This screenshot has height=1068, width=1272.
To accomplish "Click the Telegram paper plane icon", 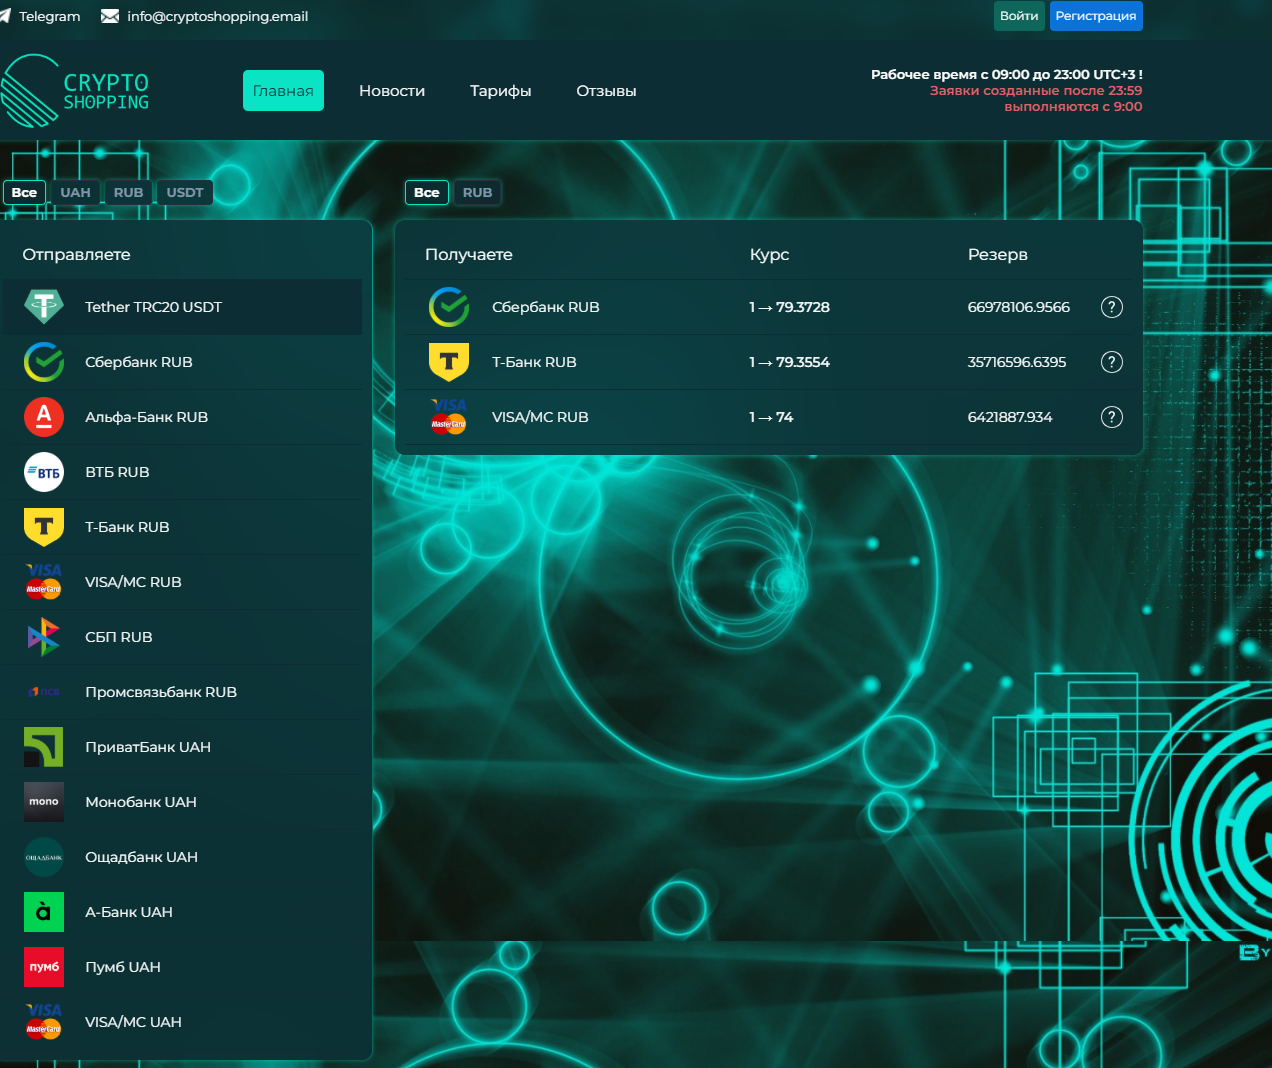I will click(5, 16).
